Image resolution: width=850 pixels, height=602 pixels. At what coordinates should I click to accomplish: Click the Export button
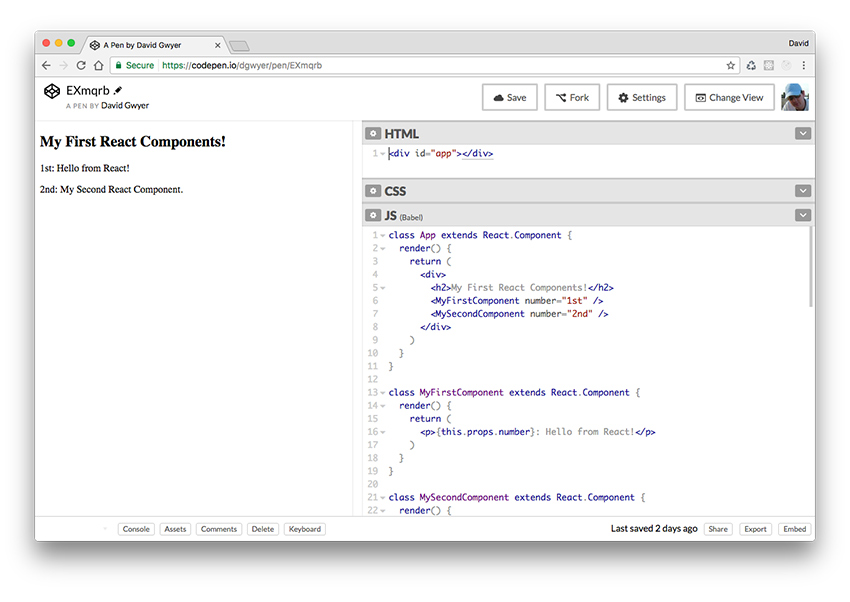coord(755,529)
